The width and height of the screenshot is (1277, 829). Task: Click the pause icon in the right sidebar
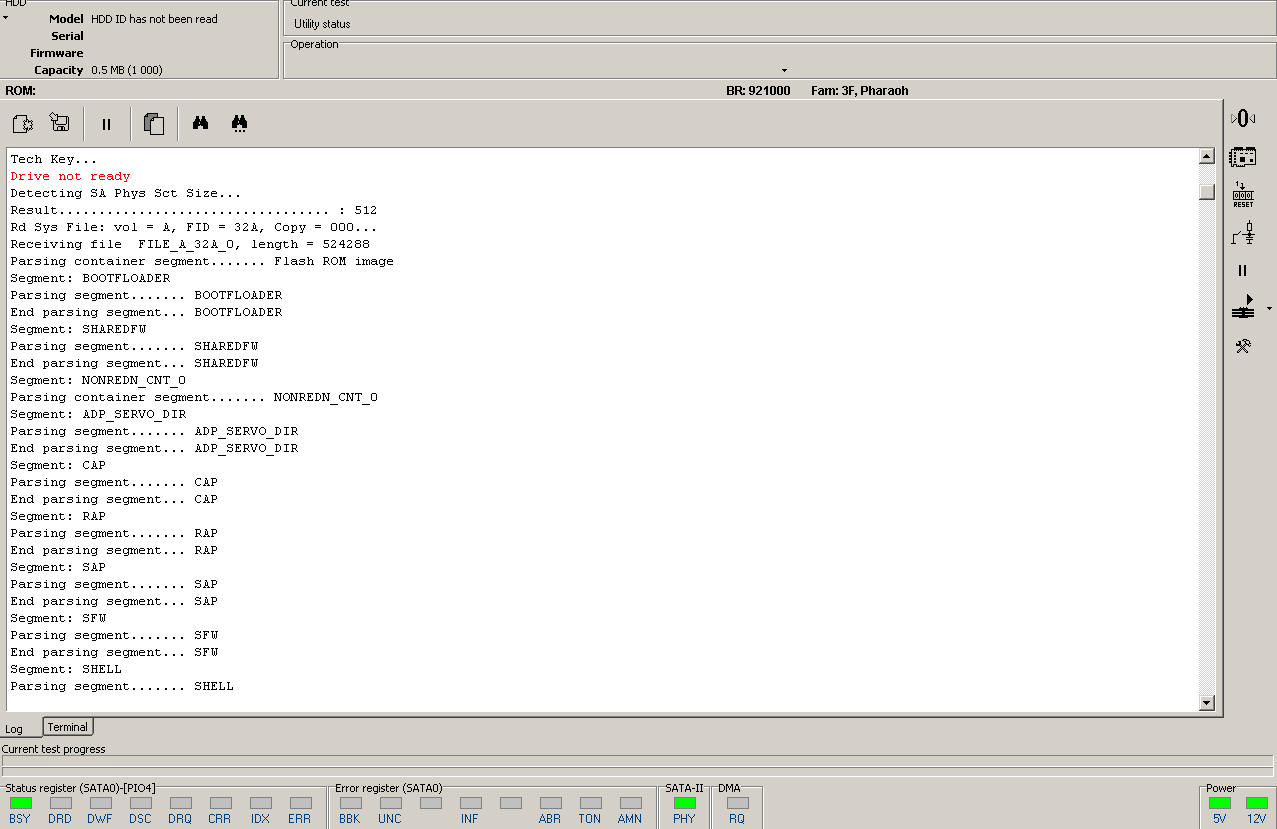click(x=1242, y=271)
